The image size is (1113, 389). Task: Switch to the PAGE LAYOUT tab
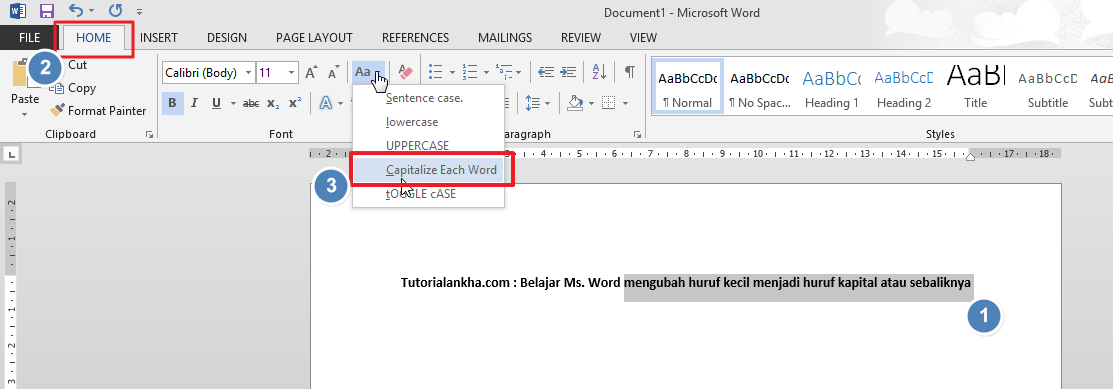pos(314,38)
